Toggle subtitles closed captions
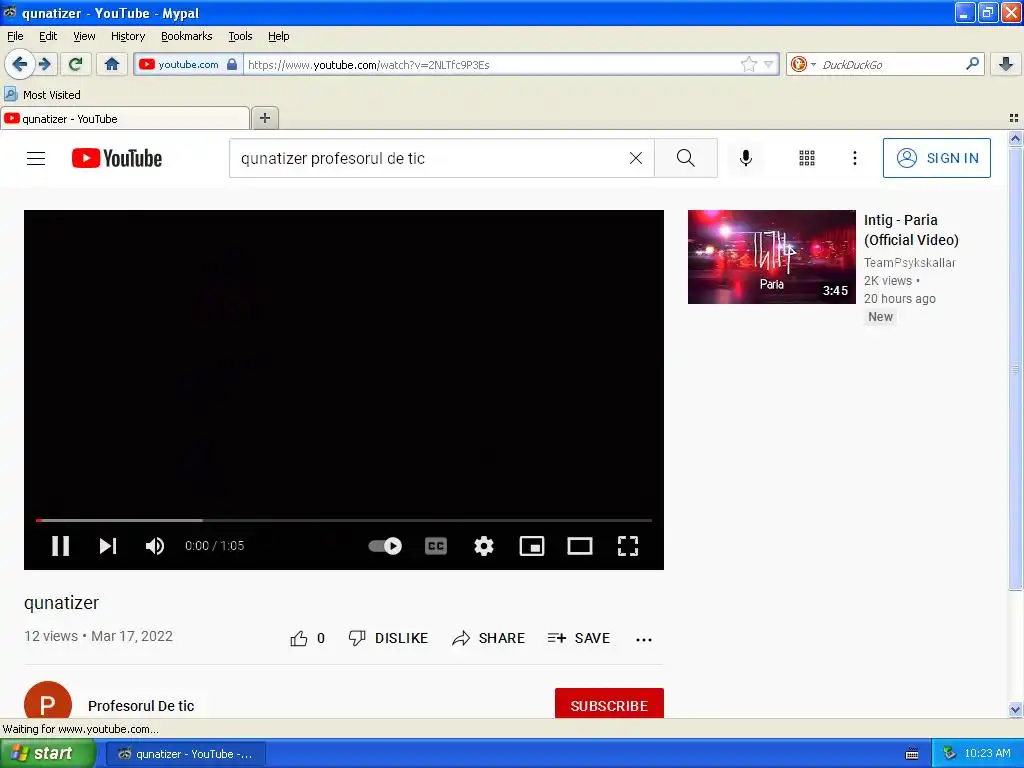This screenshot has width=1024, height=768. (x=436, y=546)
